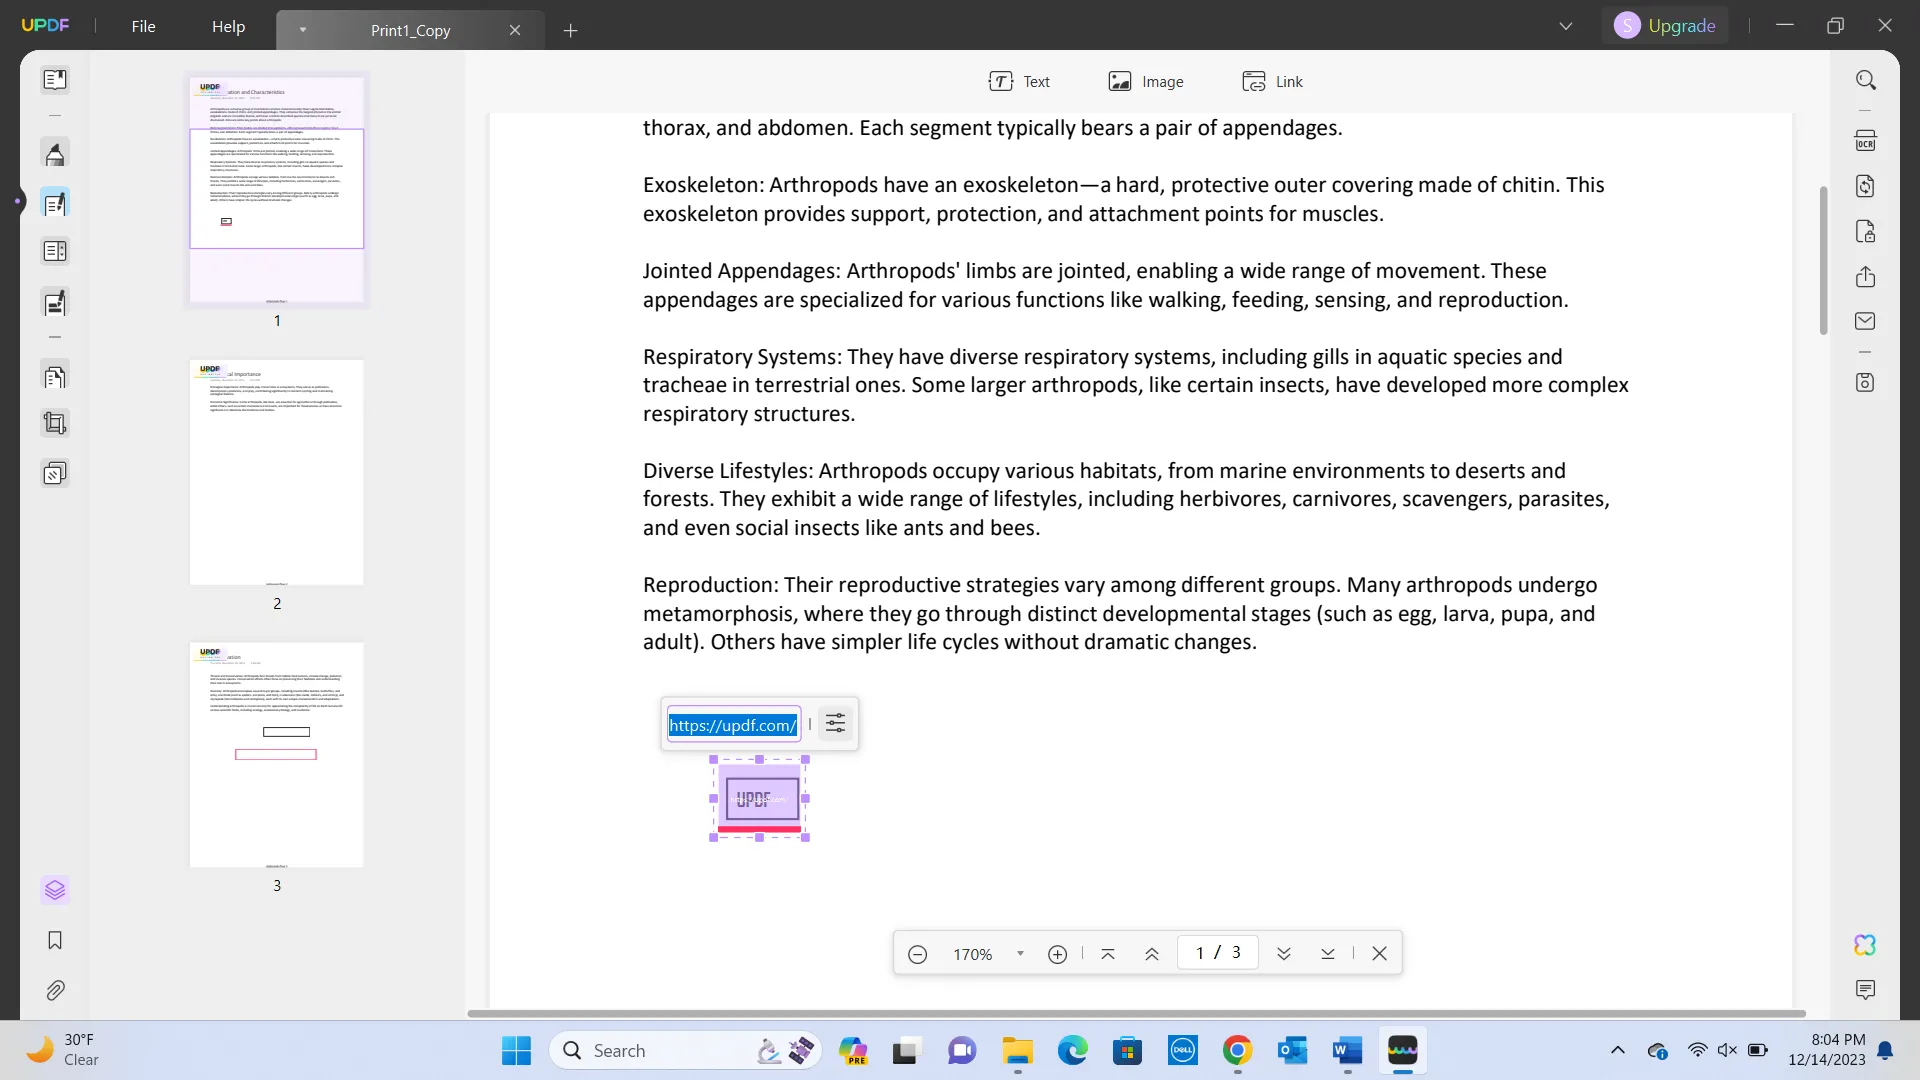Viewport: 1920px width, 1080px height.
Task: Click the bookmarks panel icon
Action: click(55, 940)
